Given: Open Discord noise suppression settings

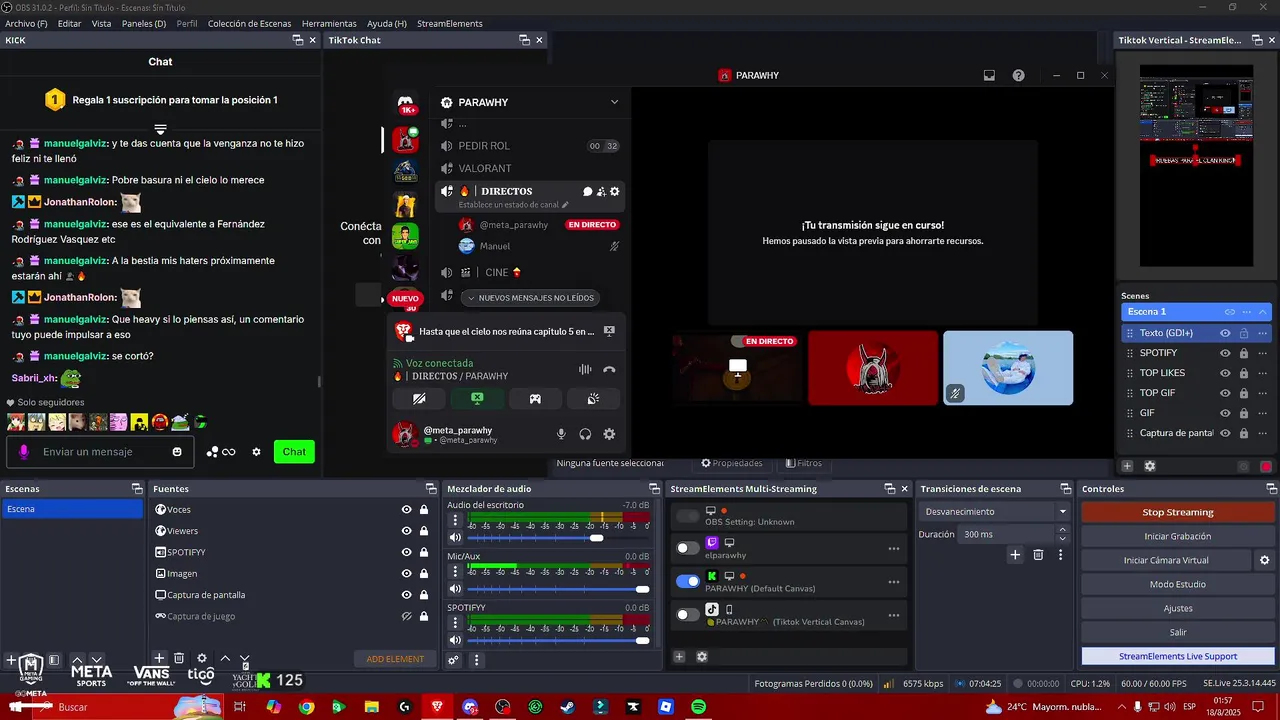Looking at the screenshot, I should (x=585, y=369).
